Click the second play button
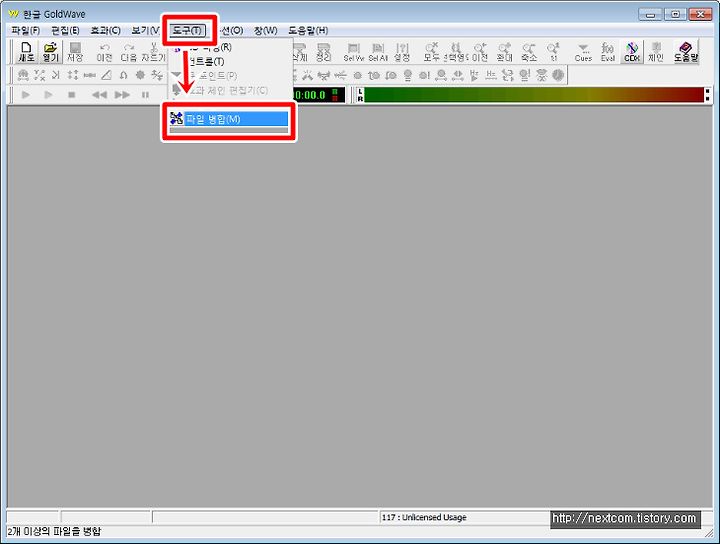This screenshot has width=720, height=544. (x=48, y=95)
